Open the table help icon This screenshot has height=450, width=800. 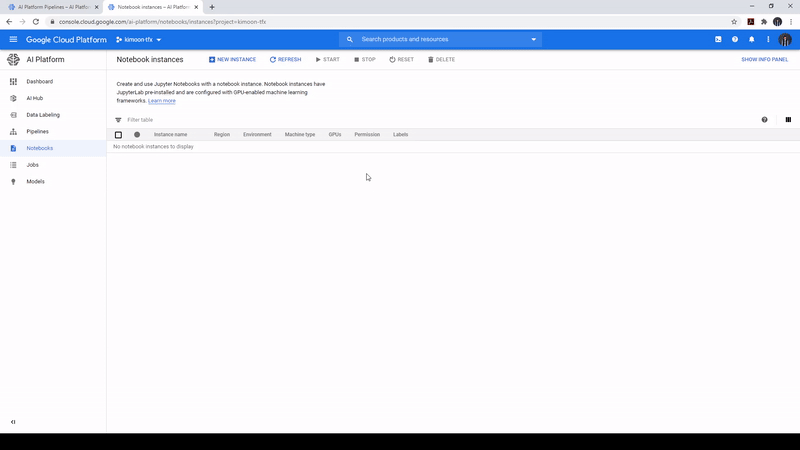coord(764,120)
